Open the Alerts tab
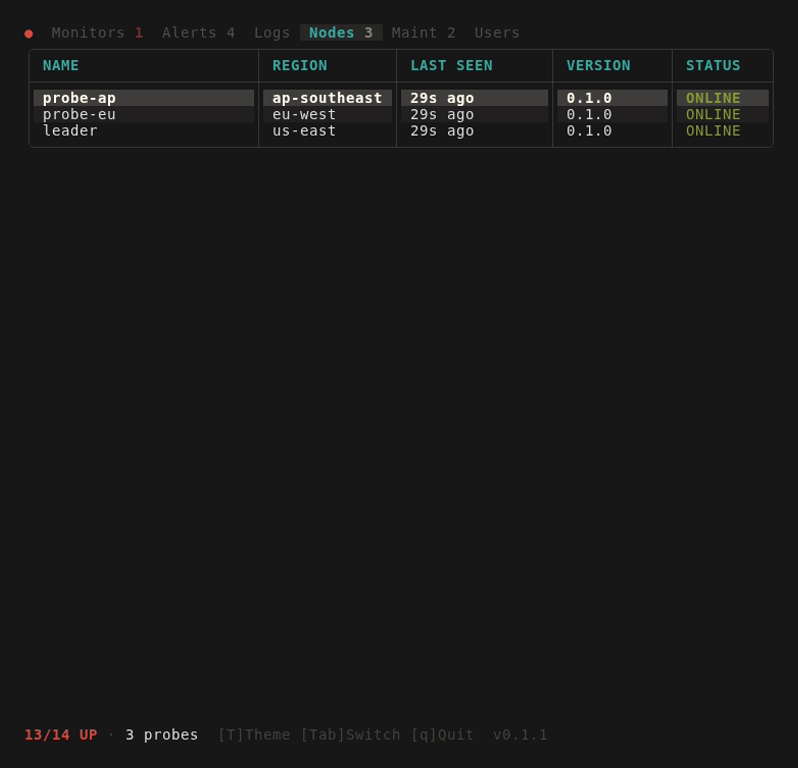The height and width of the screenshot is (768, 798). (x=198, y=33)
